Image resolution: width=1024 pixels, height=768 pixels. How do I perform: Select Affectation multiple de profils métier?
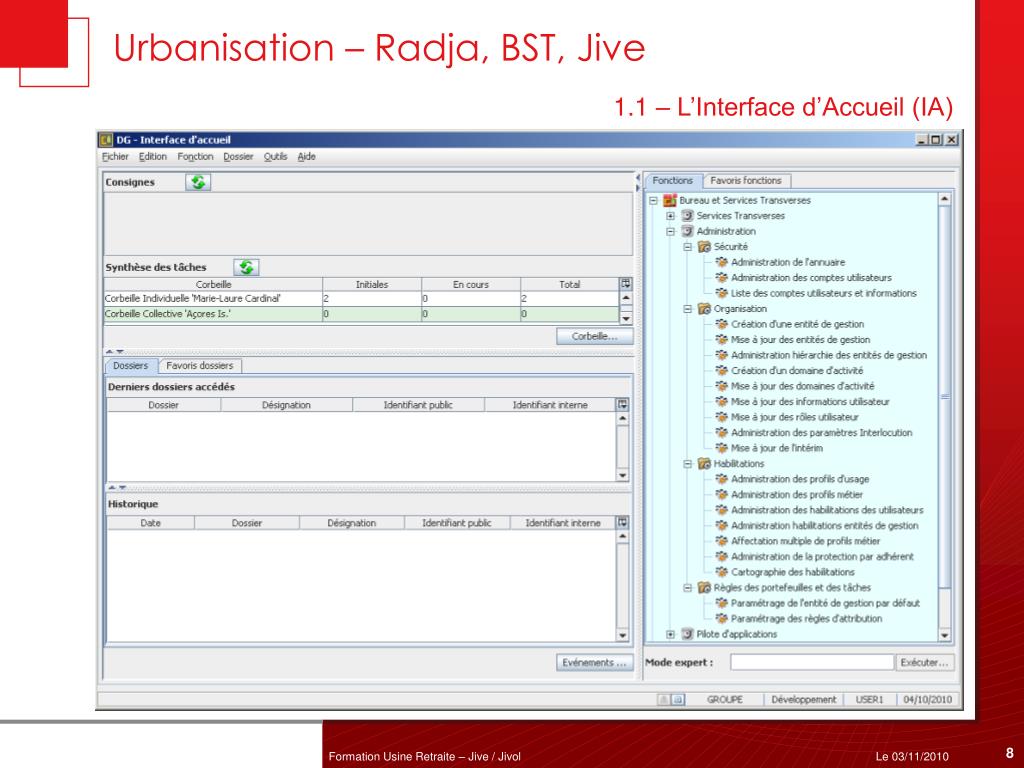click(805, 541)
